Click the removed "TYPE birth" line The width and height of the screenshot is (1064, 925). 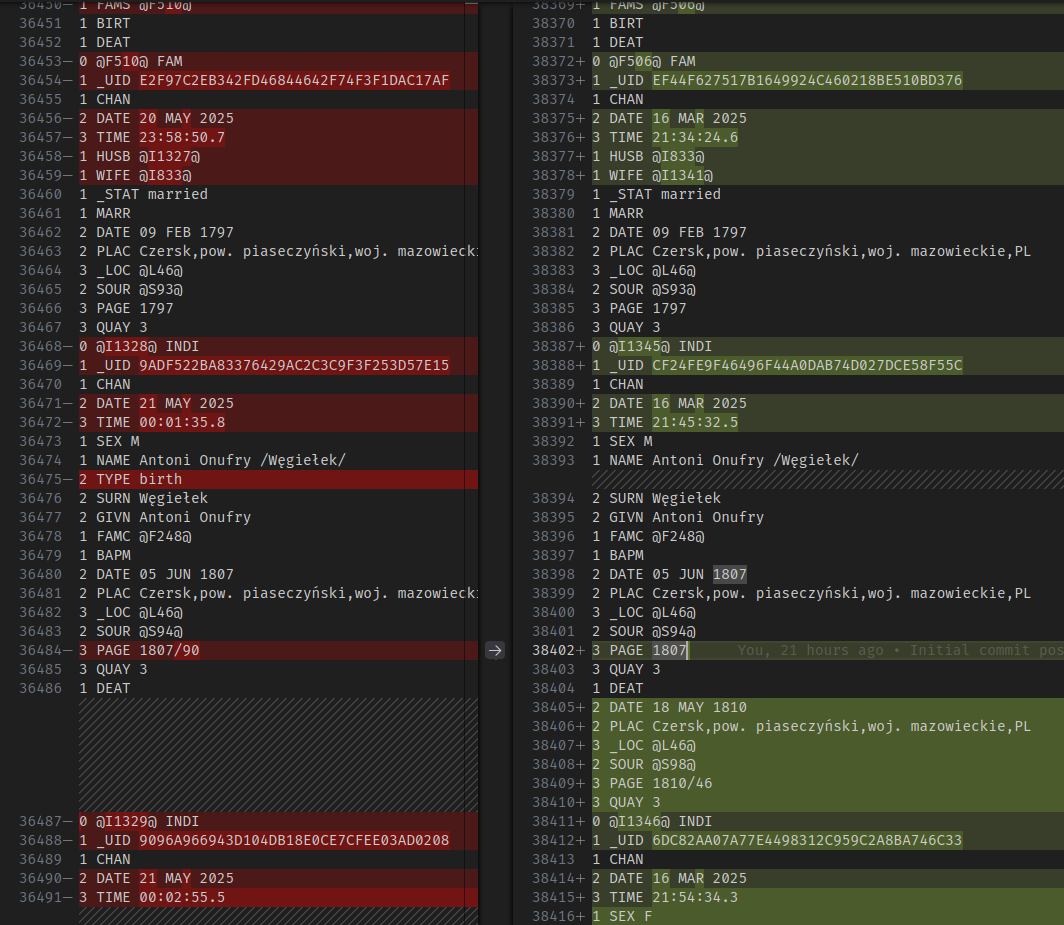click(139, 479)
